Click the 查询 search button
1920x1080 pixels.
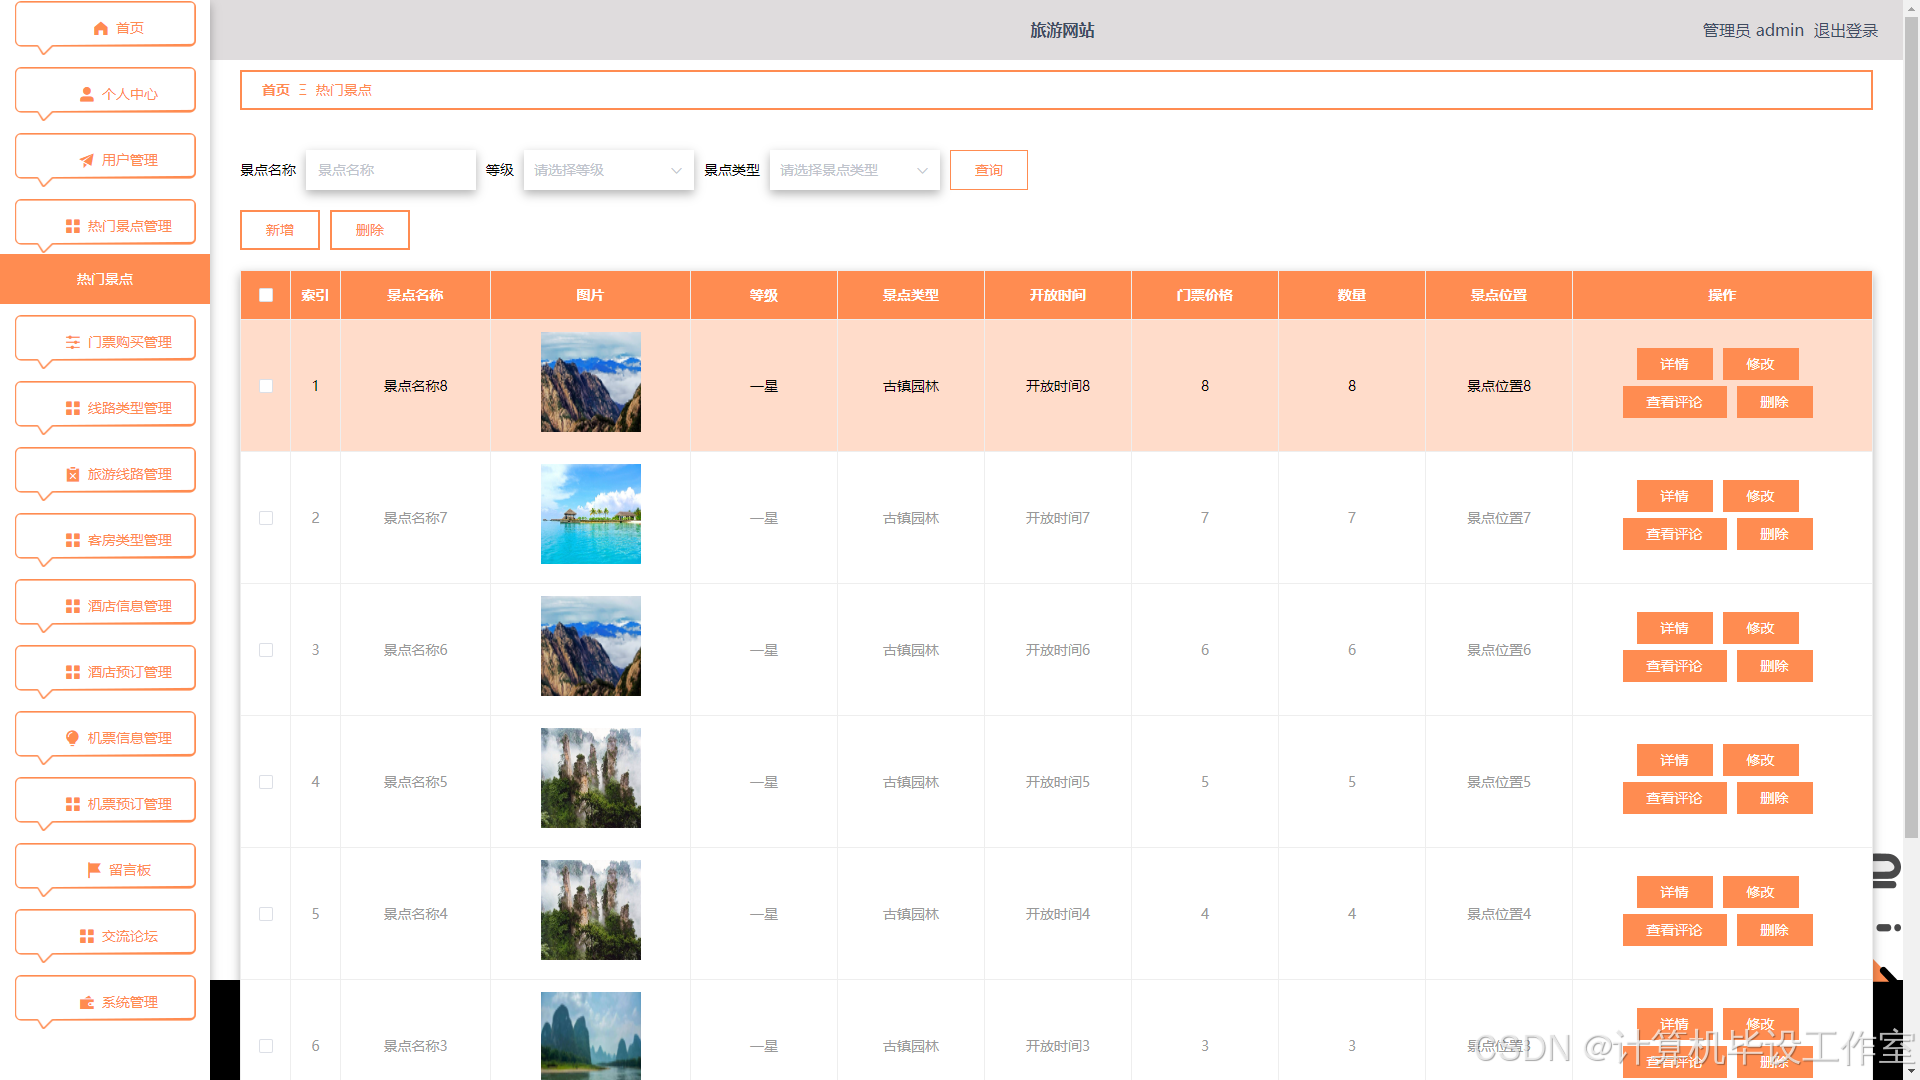click(988, 170)
